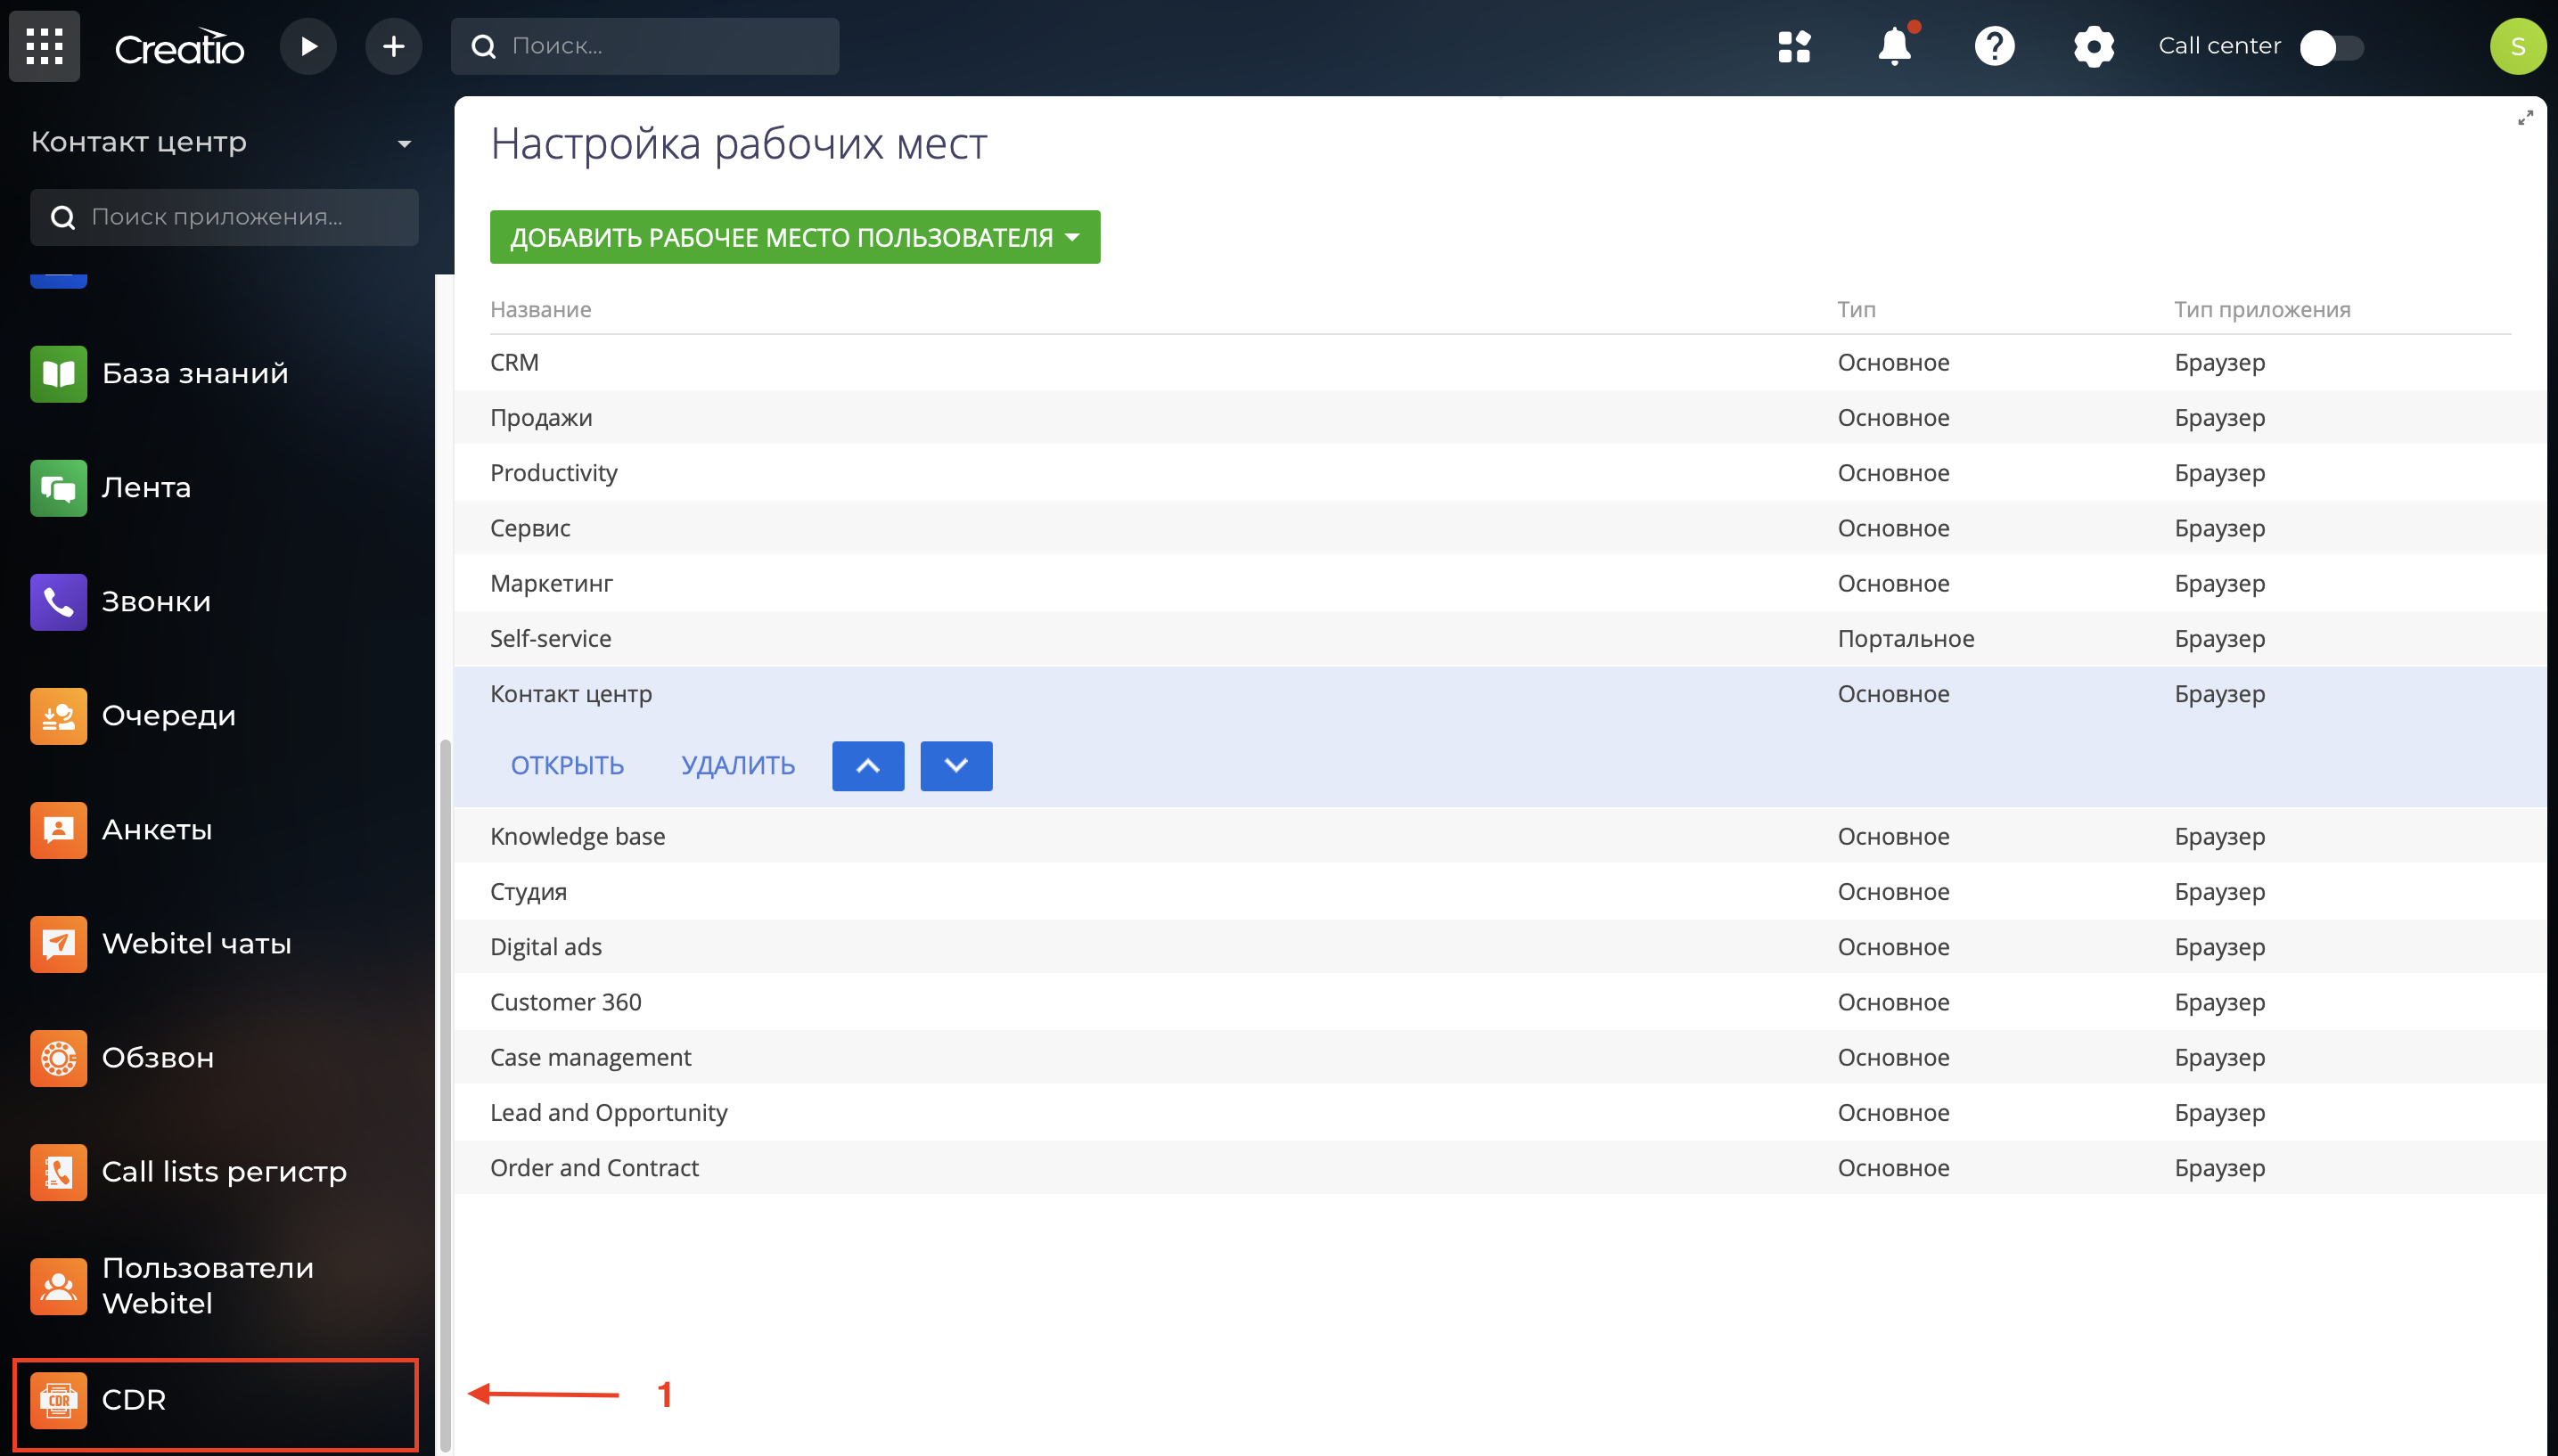Select the CRM workplace row
Image resolution: width=2558 pixels, height=1456 pixels.
pyautogui.click(x=1500, y=362)
